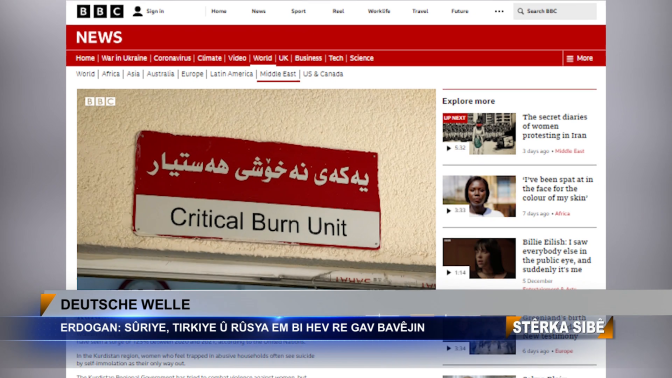Select World section in news bar
Screen dimensions: 672x378
pos(262,58)
